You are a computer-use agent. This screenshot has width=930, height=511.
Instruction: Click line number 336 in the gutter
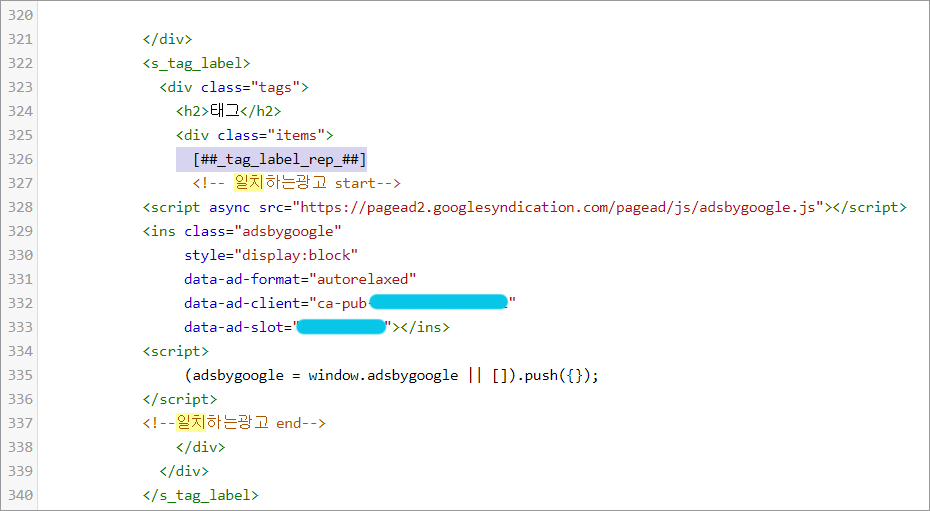tap(21, 400)
